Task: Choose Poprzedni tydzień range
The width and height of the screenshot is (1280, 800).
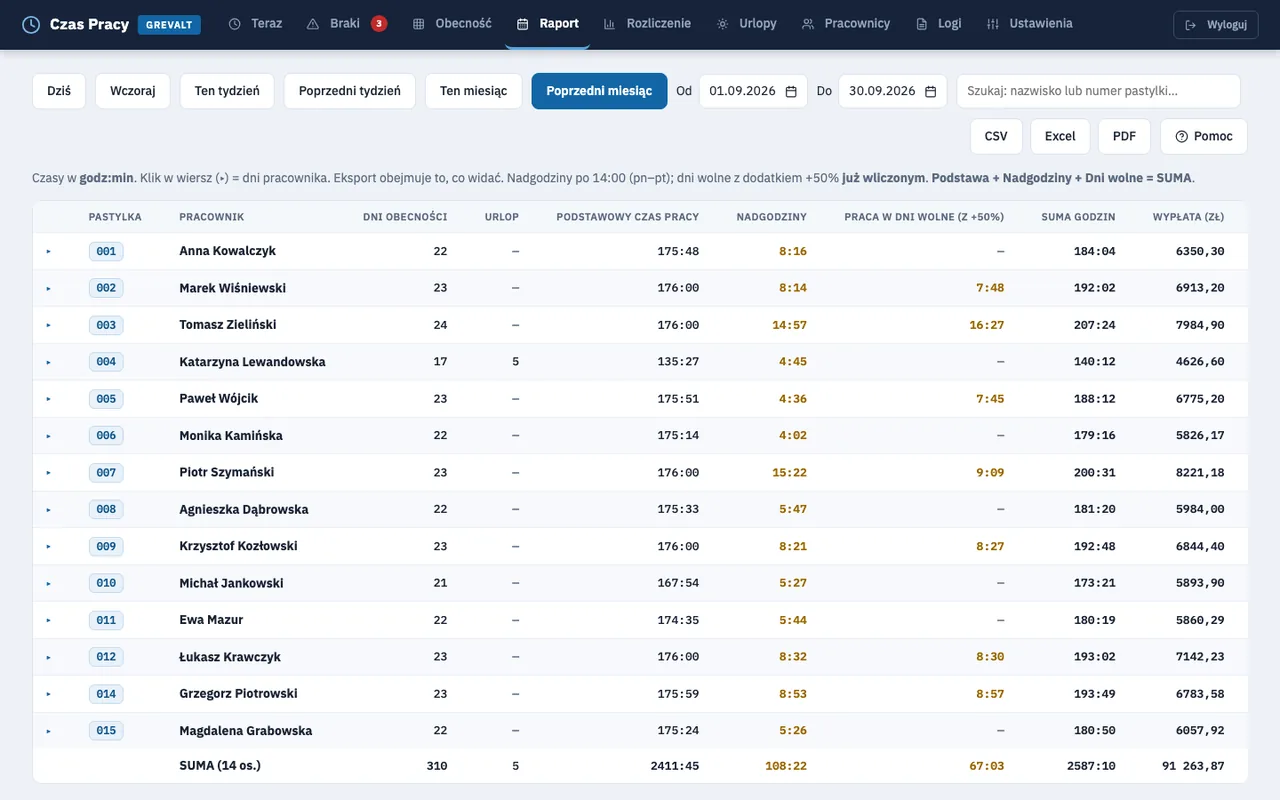Action: click(x=350, y=91)
